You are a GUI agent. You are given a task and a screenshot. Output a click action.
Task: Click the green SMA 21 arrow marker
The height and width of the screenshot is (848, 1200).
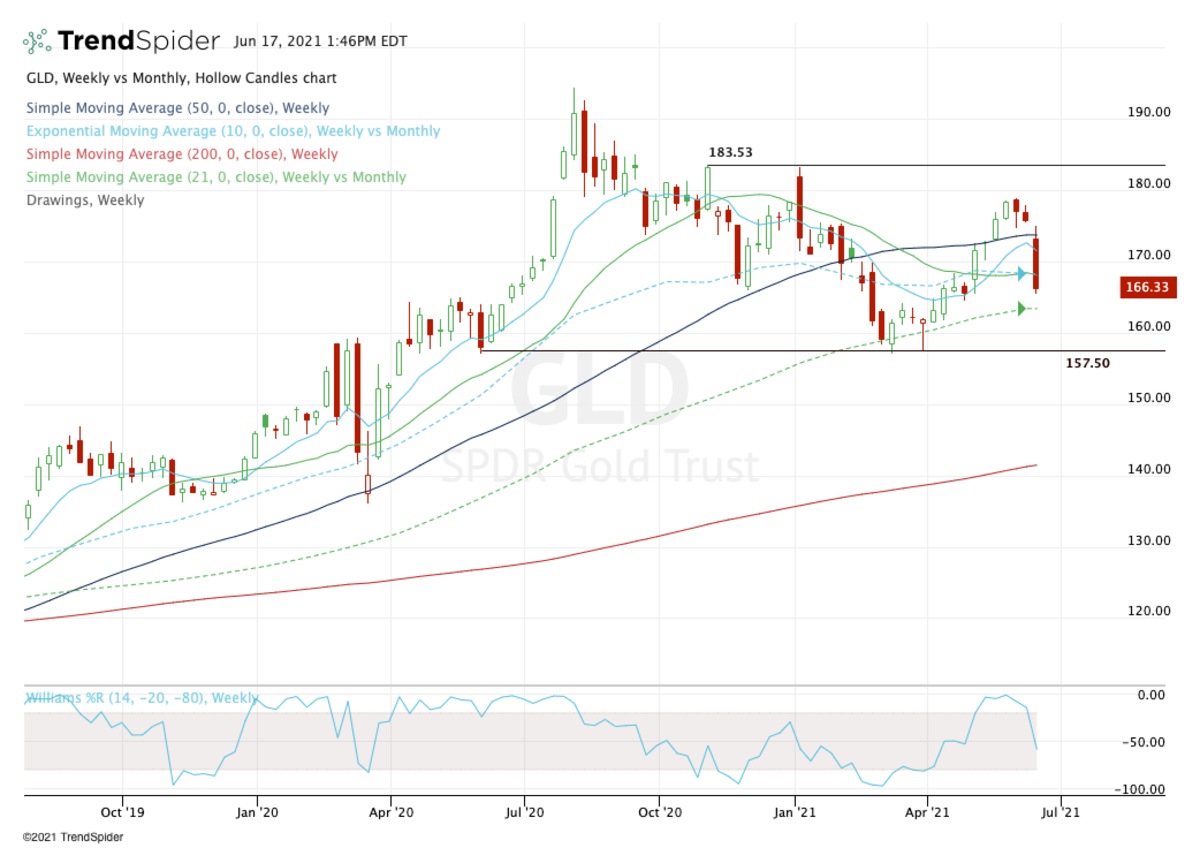1024,309
